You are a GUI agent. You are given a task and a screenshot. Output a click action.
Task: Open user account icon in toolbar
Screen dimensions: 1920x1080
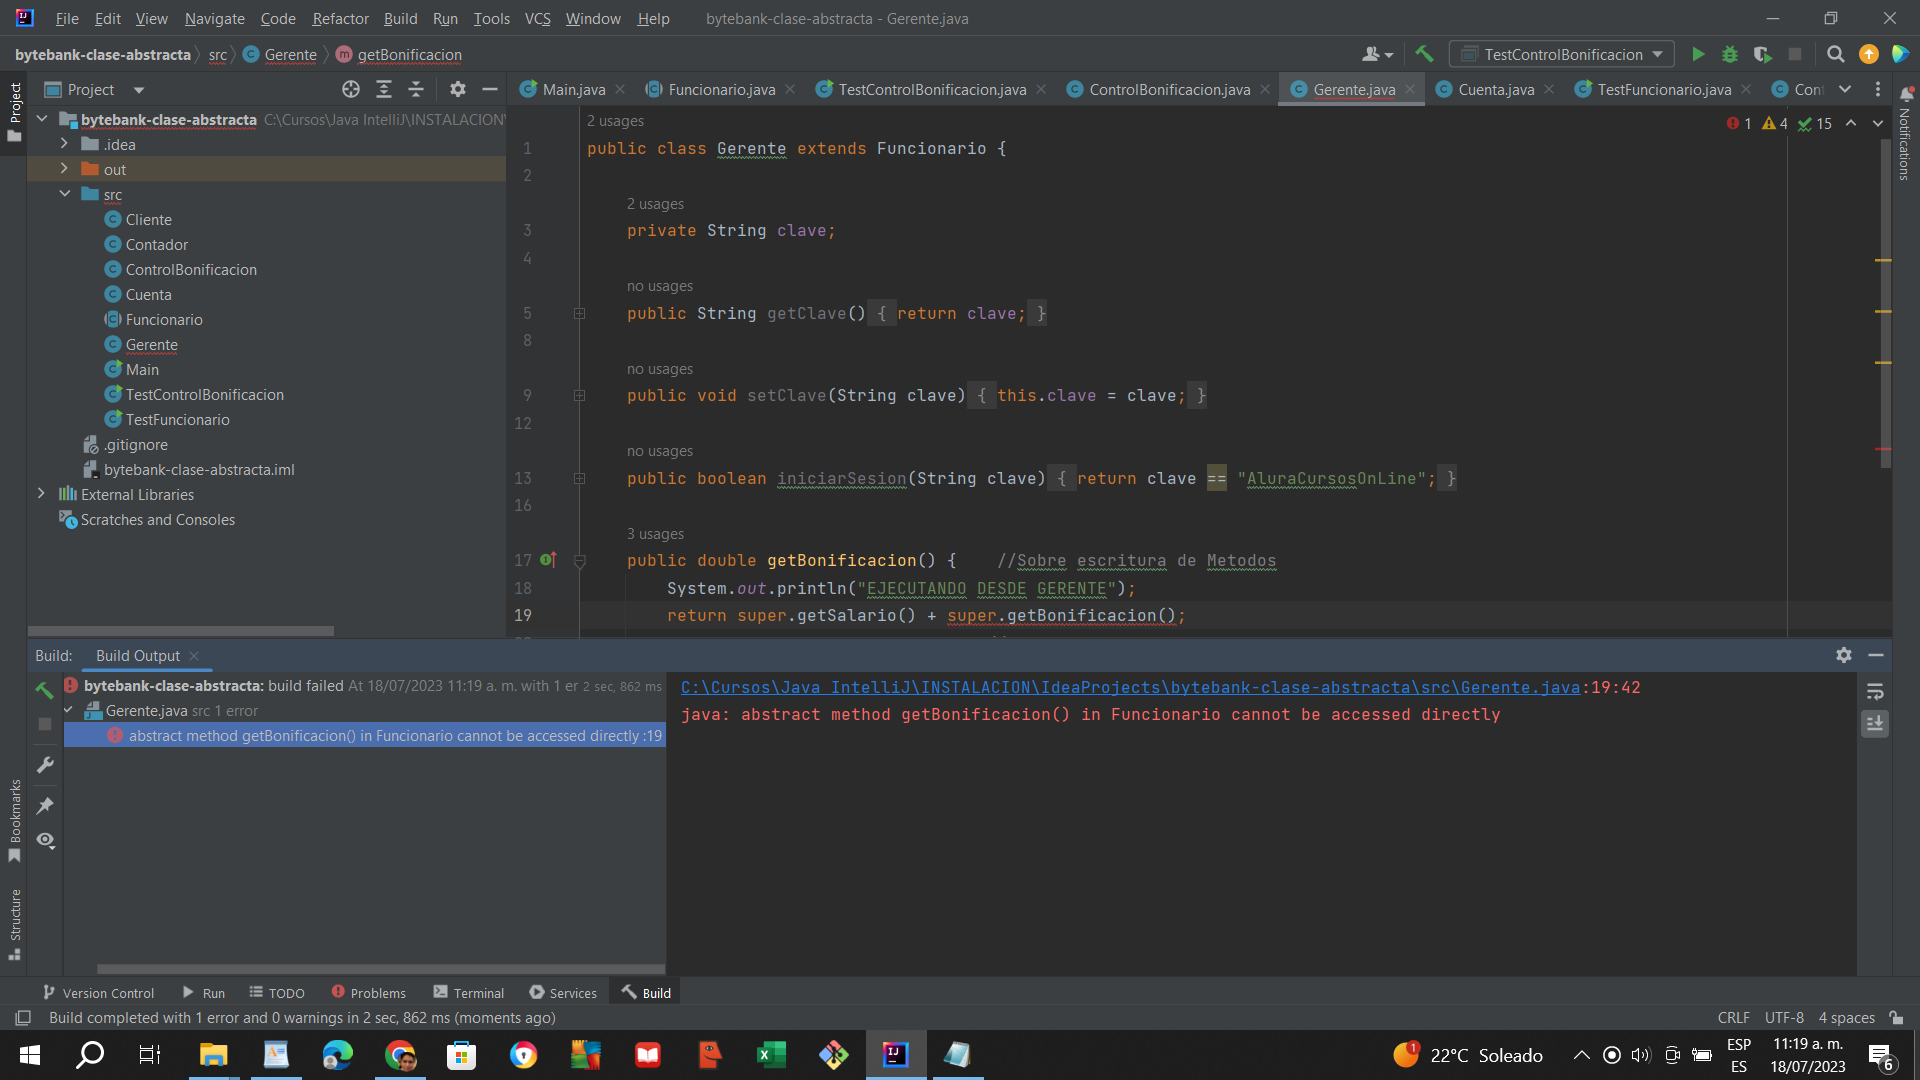tap(1377, 54)
